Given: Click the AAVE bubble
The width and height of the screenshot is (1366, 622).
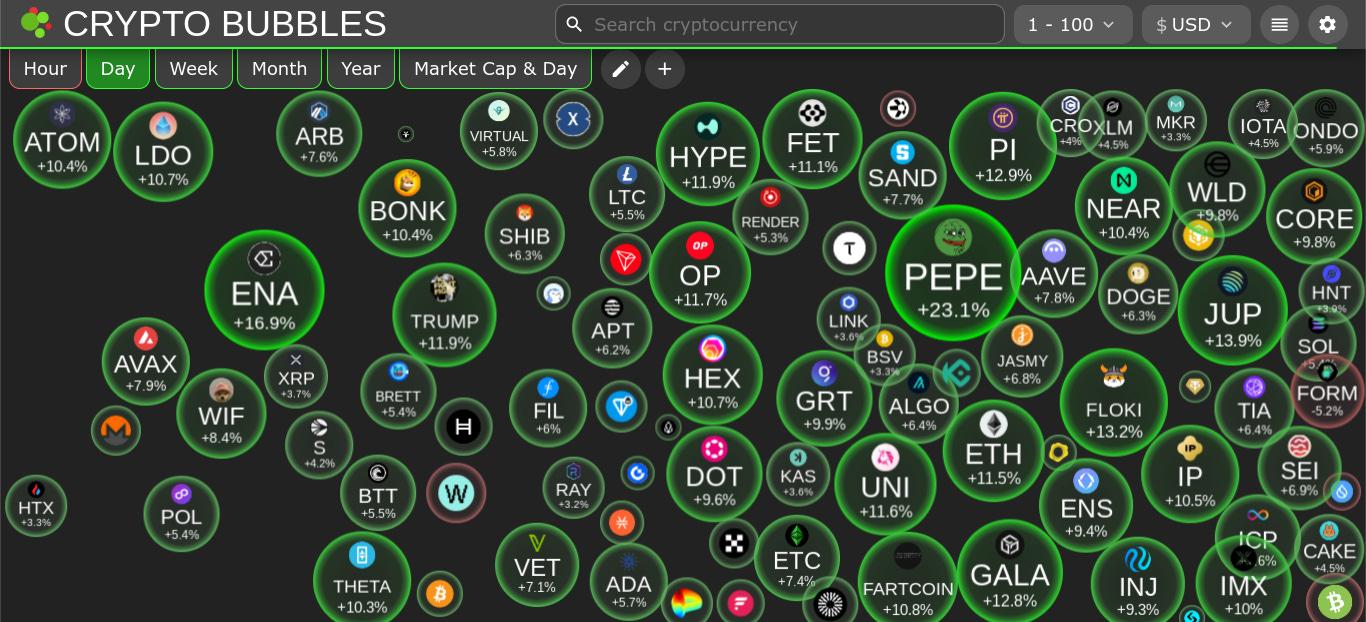Looking at the screenshot, I should (x=1054, y=273).
